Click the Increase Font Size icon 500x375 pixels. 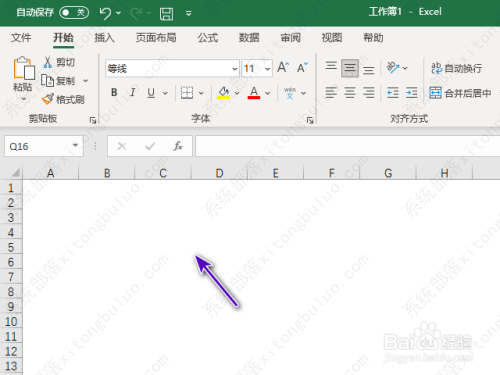tap(283, 68)
